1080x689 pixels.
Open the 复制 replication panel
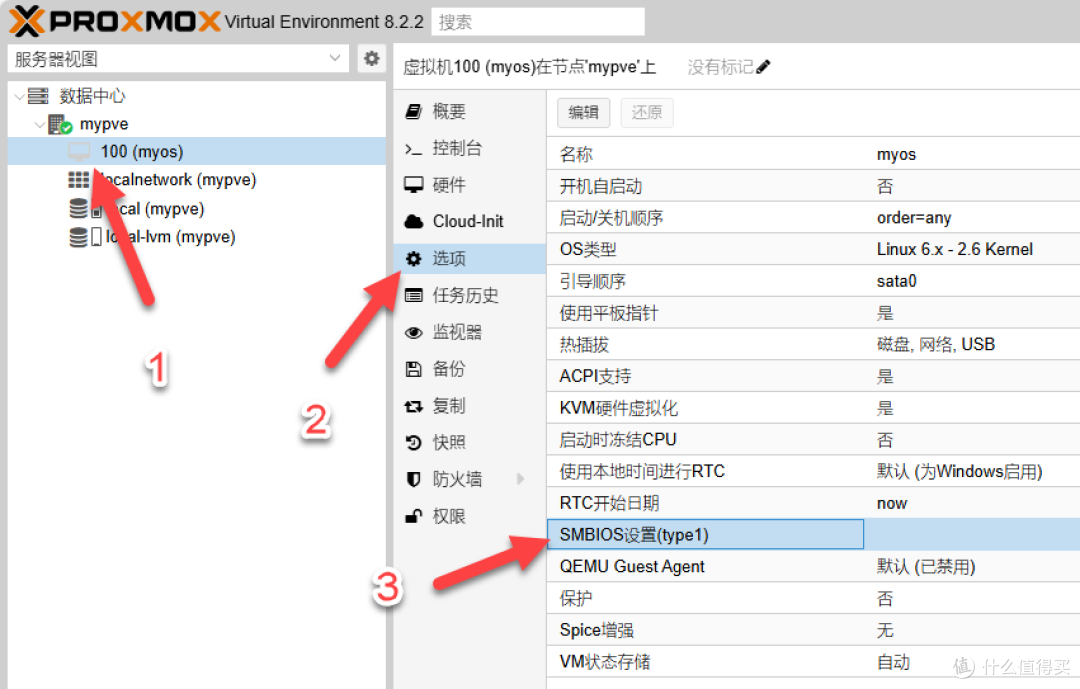click(455, 405)
